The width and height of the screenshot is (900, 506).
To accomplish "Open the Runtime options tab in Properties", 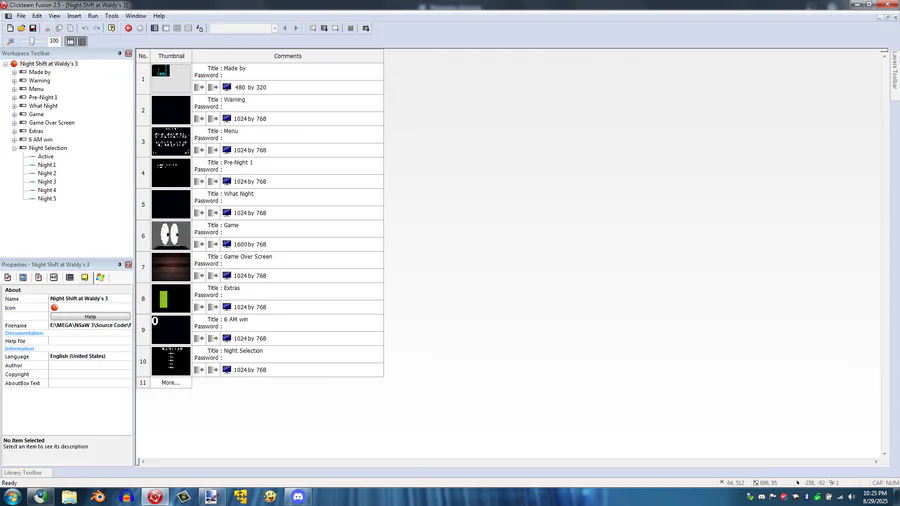I will tap(38, 278).
